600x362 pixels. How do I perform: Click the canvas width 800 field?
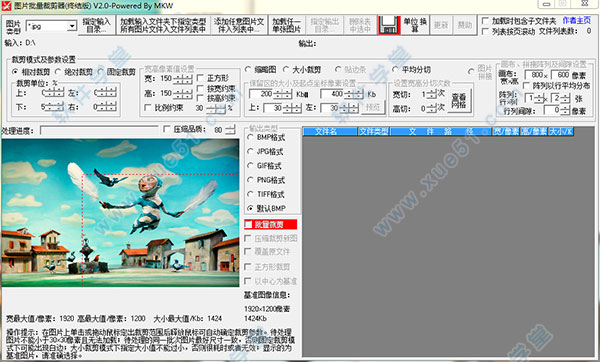click(x=534, y=75)
